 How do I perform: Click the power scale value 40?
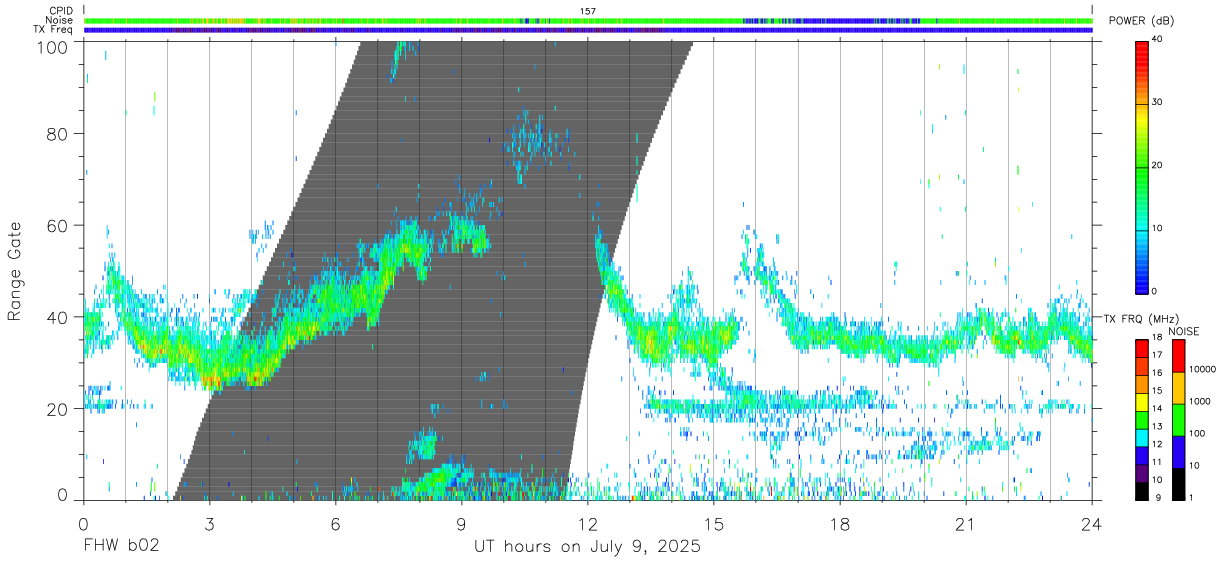[1158, 39]
